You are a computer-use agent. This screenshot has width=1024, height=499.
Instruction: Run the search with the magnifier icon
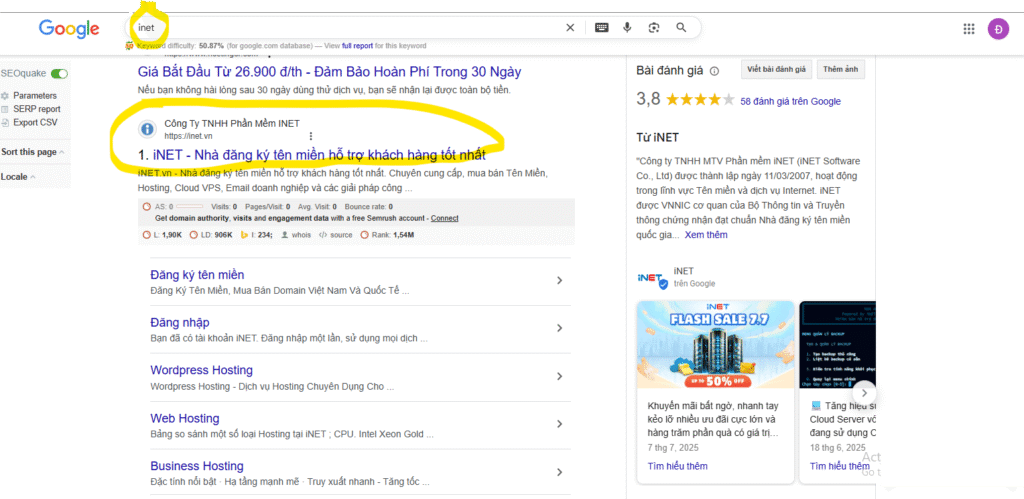(681, 27)
